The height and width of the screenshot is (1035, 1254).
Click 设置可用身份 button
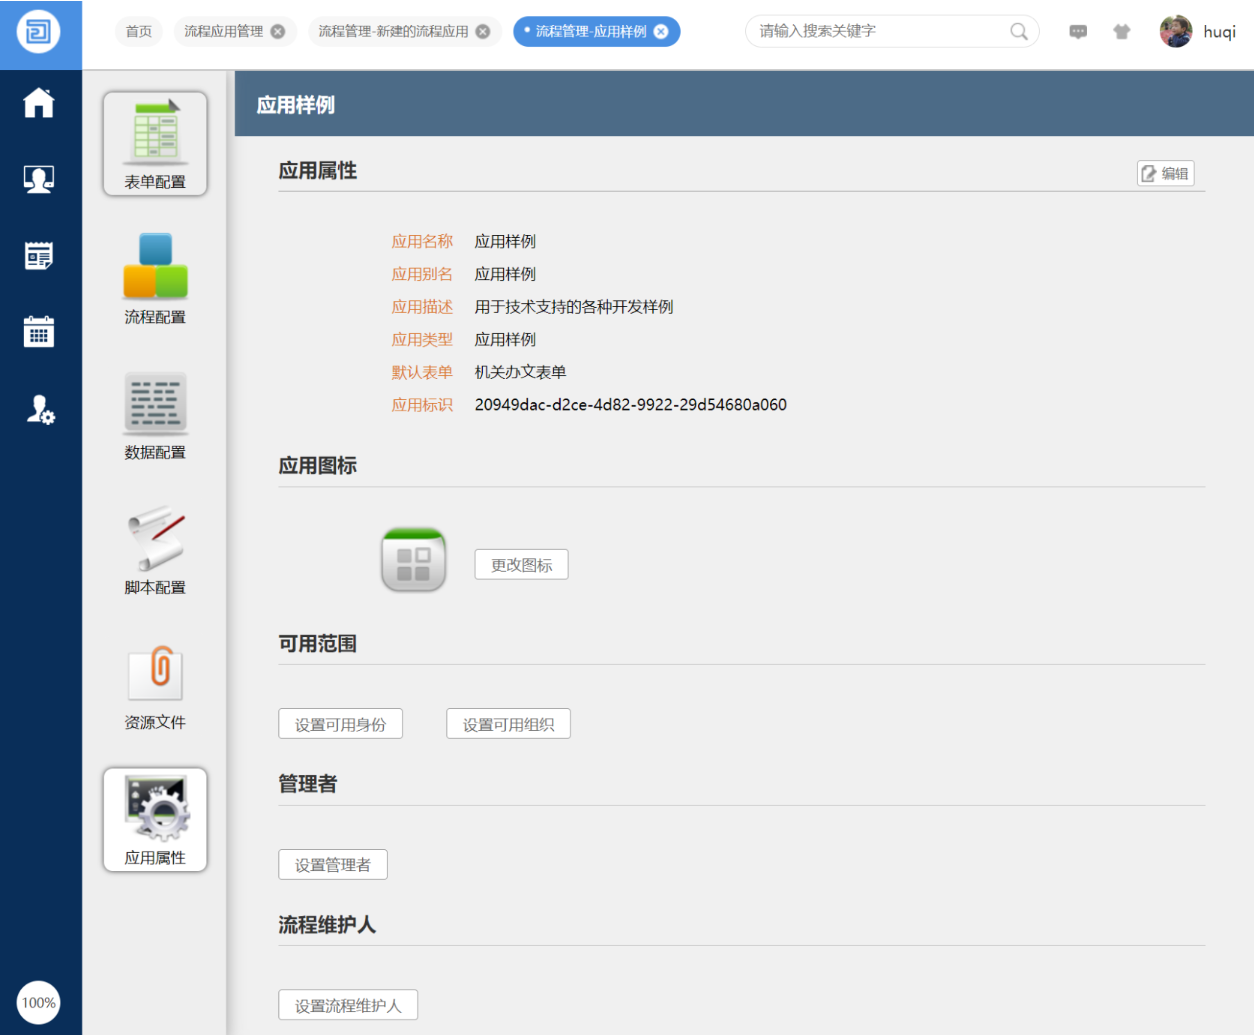340,724
